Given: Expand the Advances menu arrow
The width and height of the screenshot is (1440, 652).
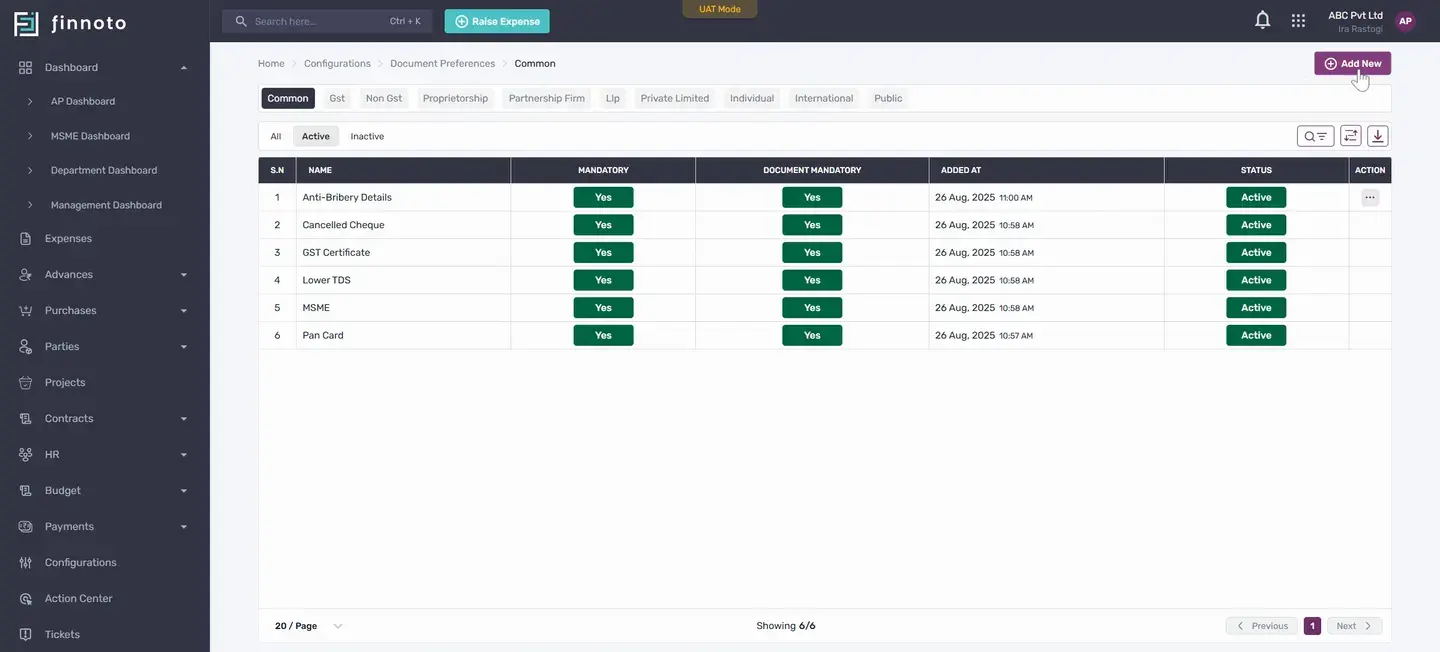Looking at the screenshot, I should click(x=184, y=275).
